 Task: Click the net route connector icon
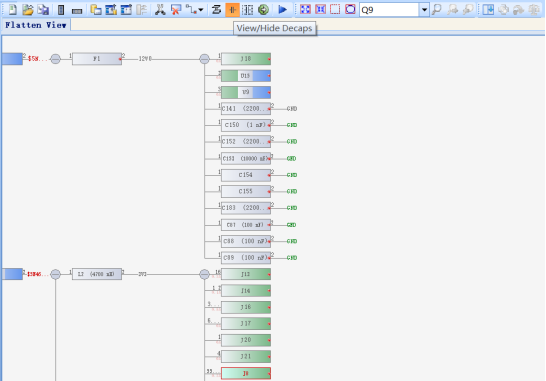[191, 10]
